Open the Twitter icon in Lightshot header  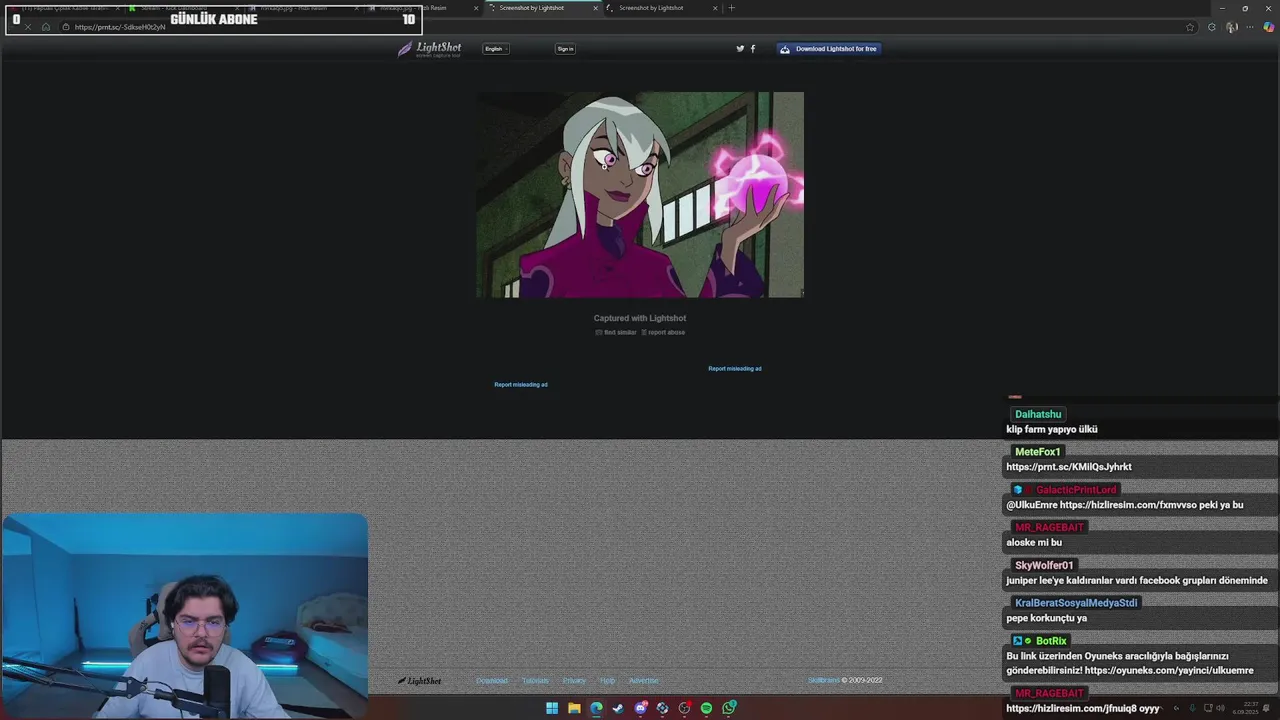pyautogui.click(x=740, y=48)
